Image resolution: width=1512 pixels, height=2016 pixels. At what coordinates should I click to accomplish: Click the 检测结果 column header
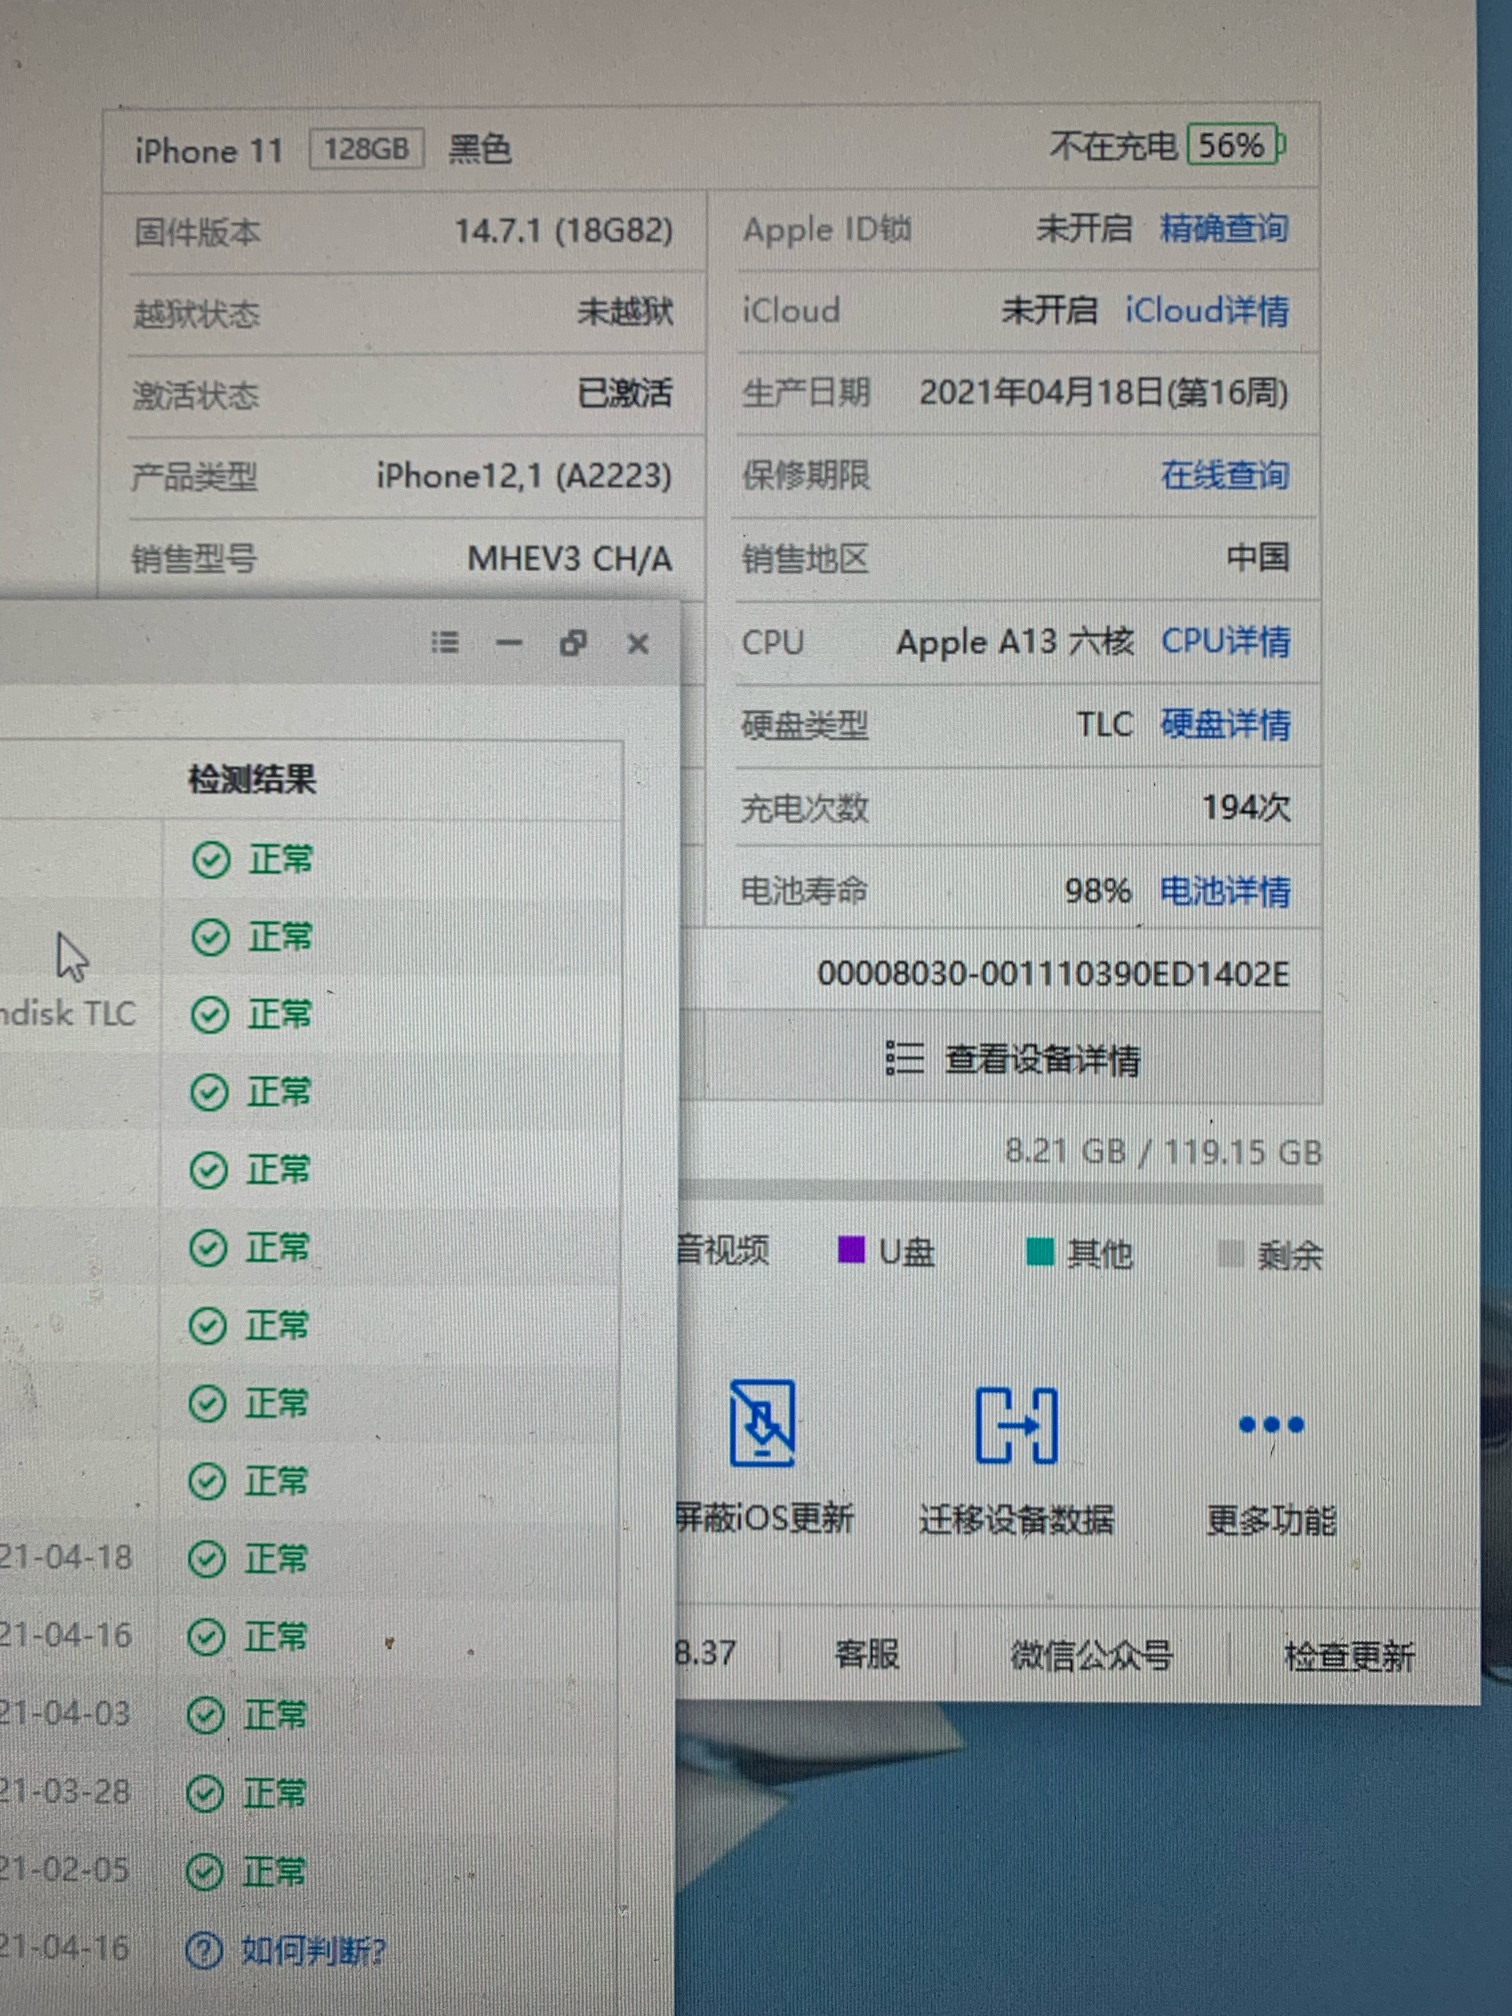tap(252, 779)
